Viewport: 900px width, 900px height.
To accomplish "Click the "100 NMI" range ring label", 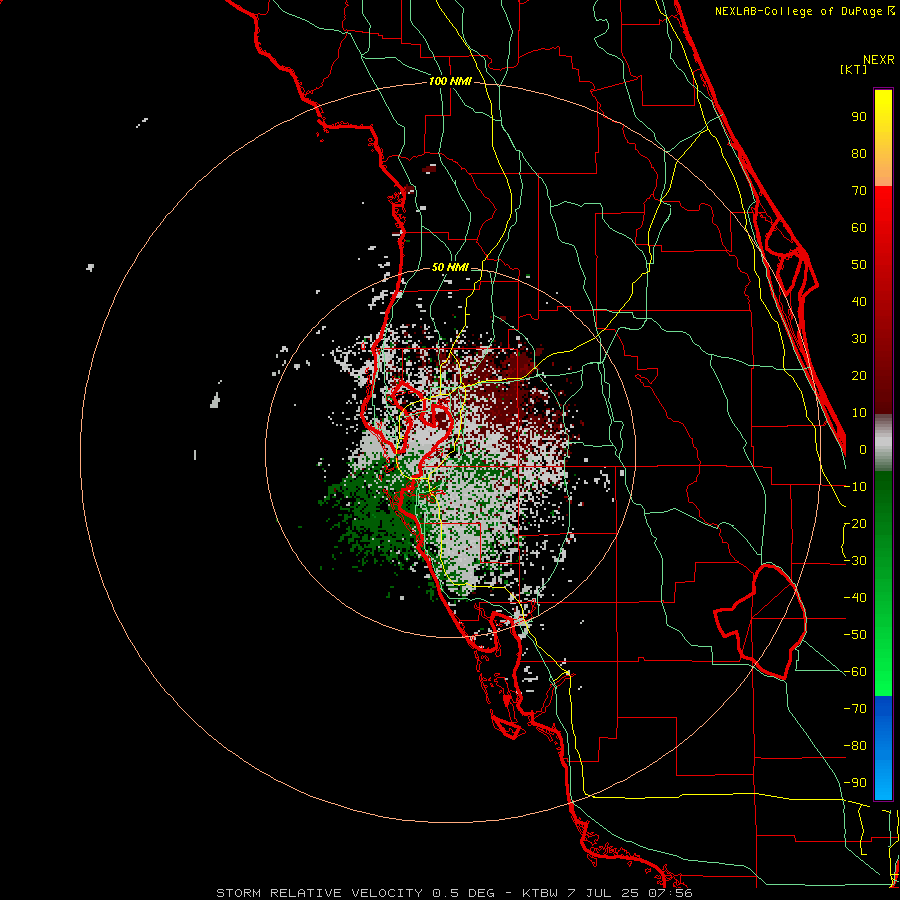I will click(x=450, y=82).
